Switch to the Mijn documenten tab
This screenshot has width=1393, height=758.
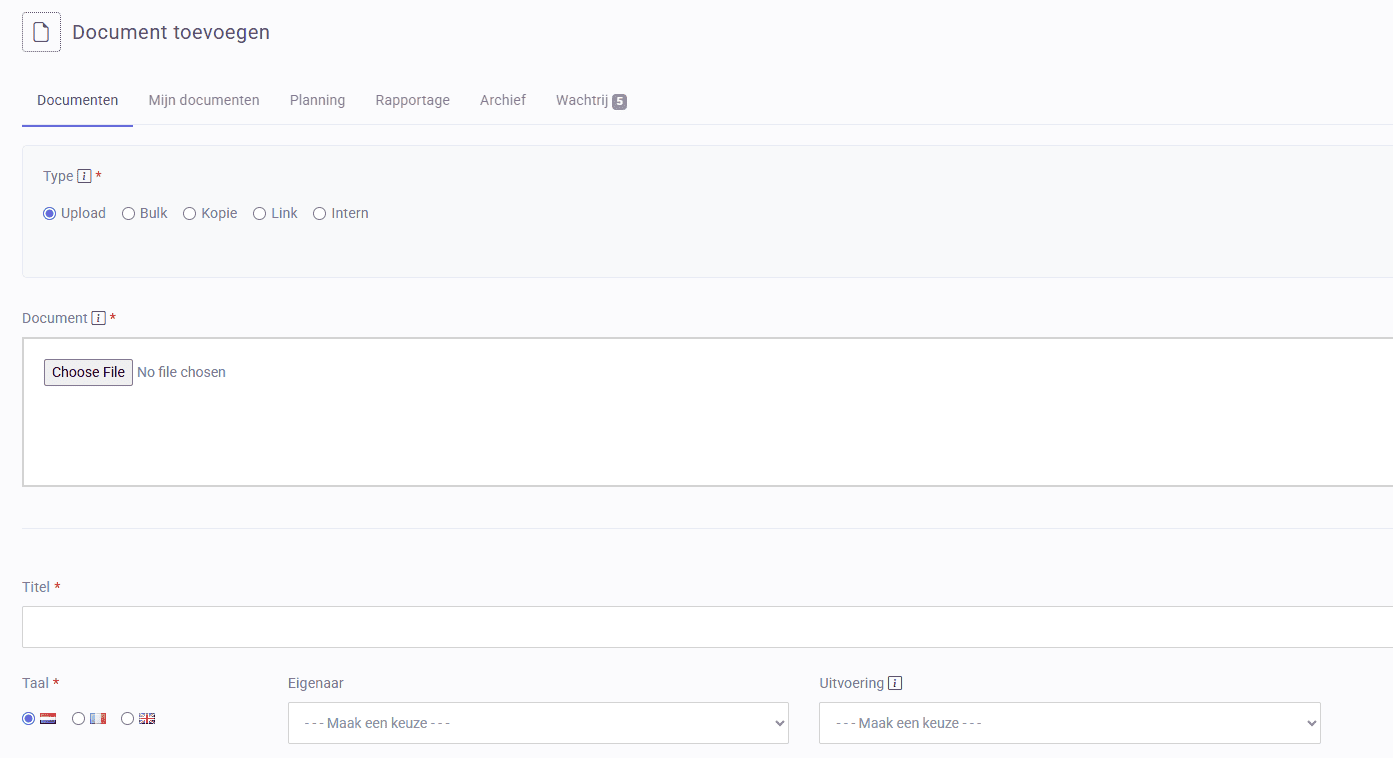point(204,100)
